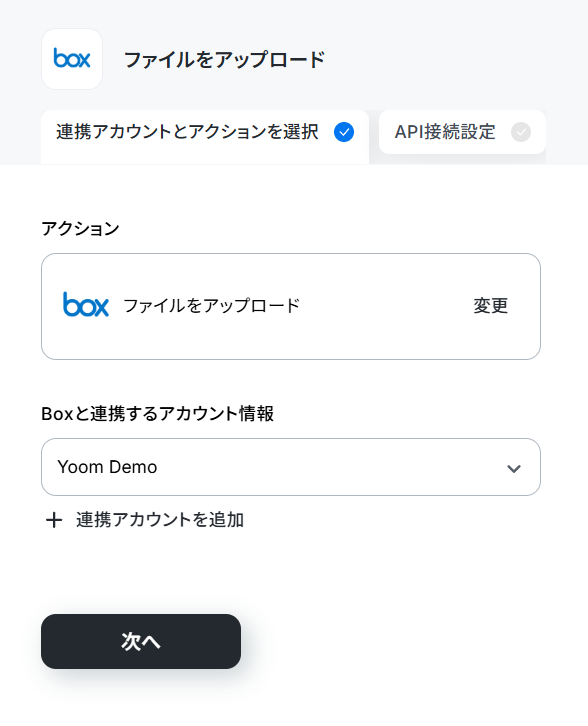Click the アクション section label
588x726 pixels.
[81, 228]
